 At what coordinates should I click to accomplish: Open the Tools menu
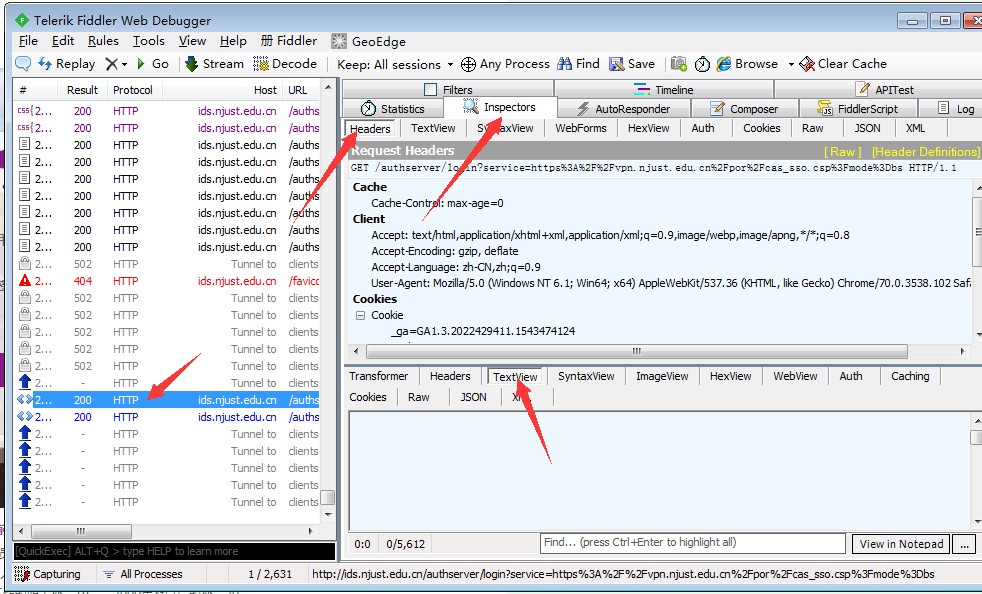(x=148, y=41)
